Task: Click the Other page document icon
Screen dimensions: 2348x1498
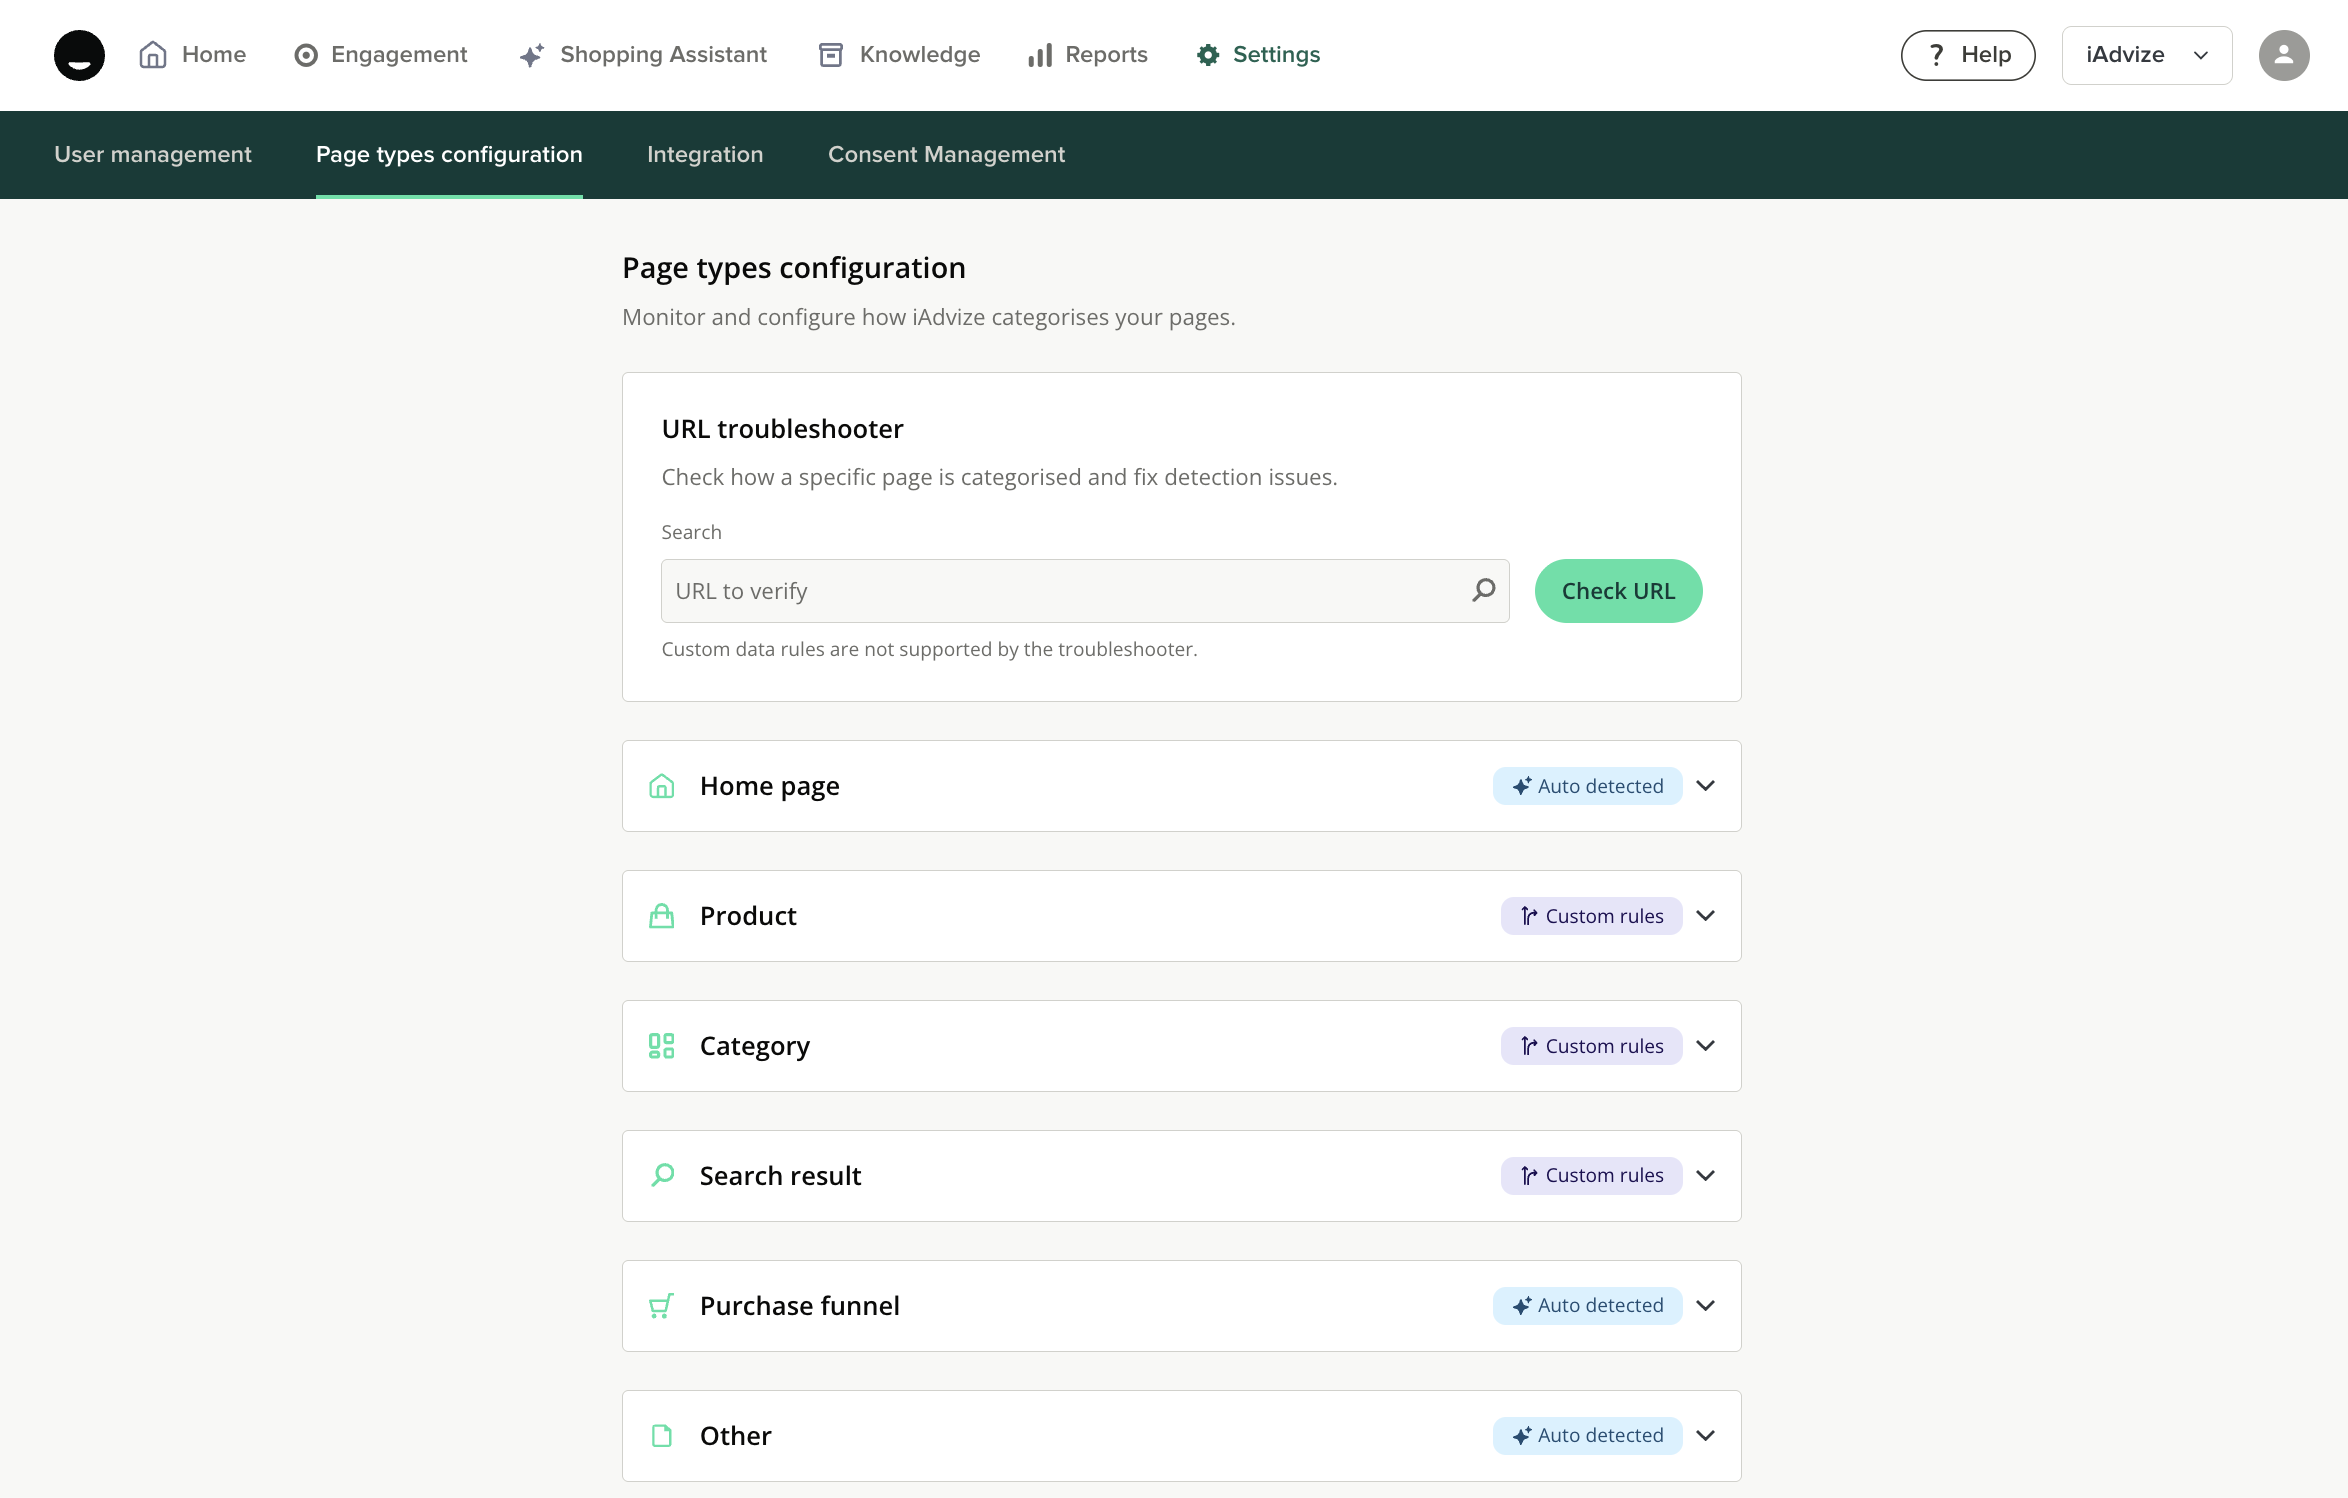Action: [661, 1436]
